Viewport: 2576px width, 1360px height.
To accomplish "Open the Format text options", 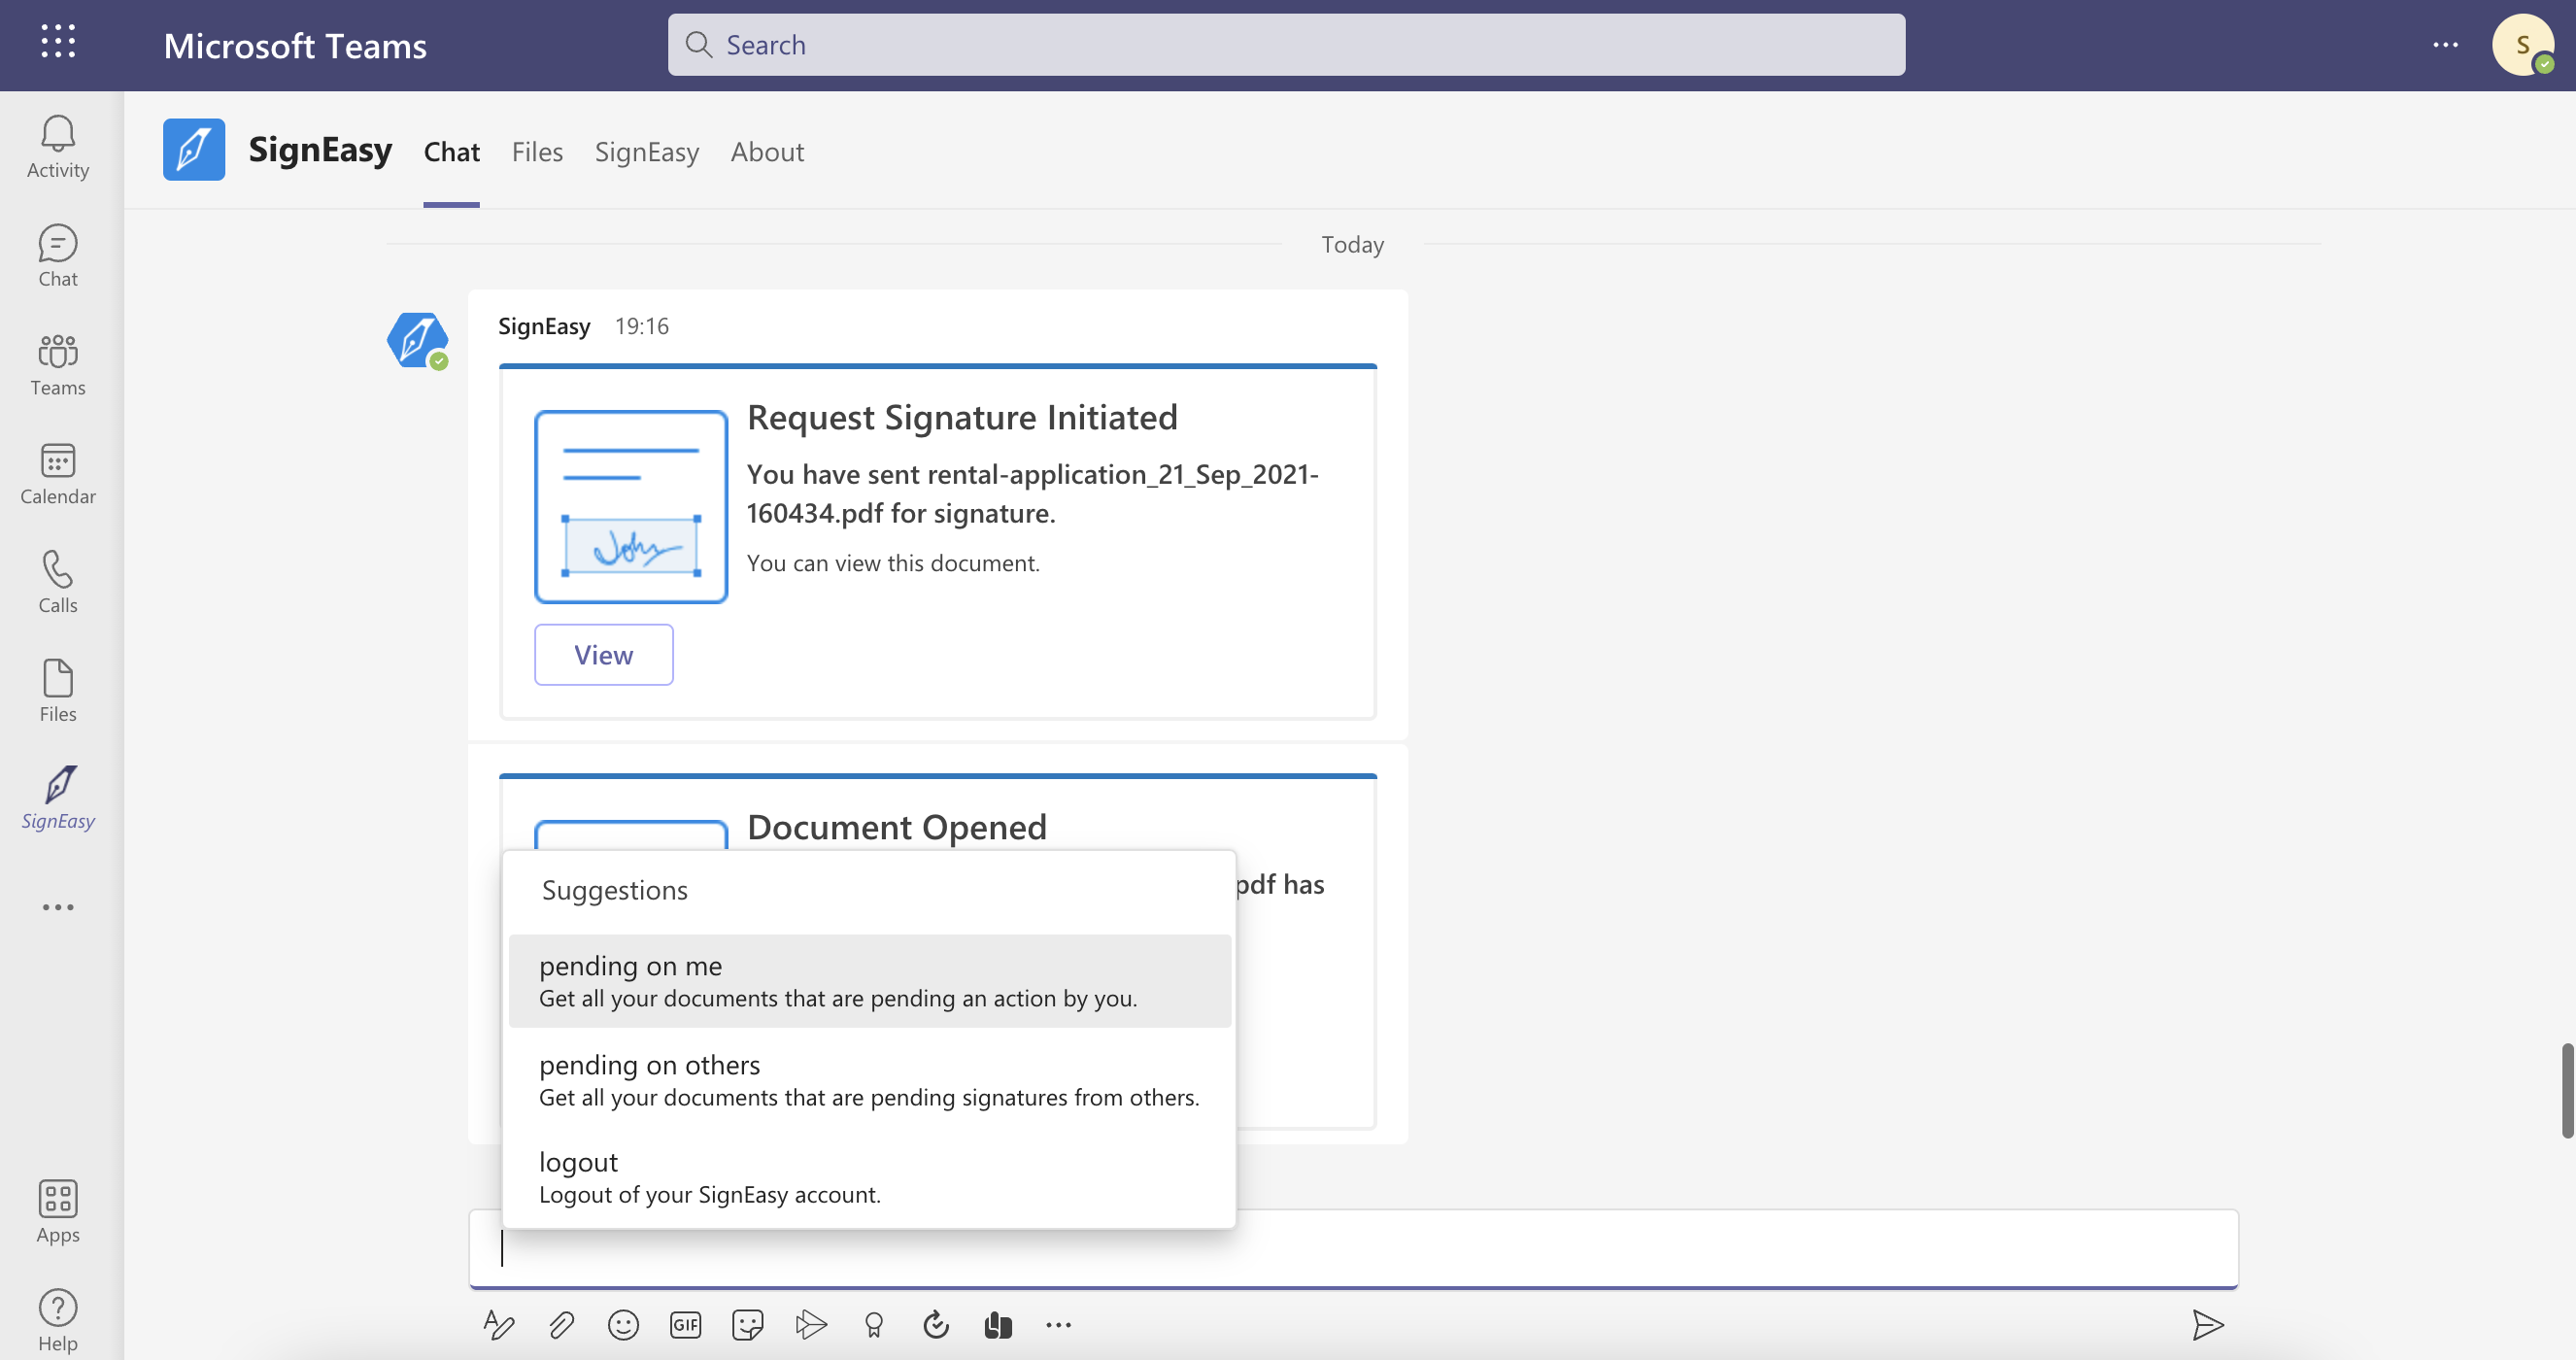I will pyautogui.click(x=498, y=1325).
